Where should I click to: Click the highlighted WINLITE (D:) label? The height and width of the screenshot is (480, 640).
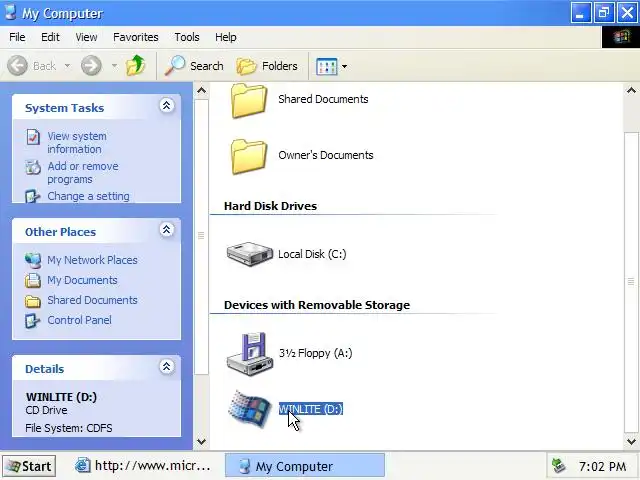(311, 409)
